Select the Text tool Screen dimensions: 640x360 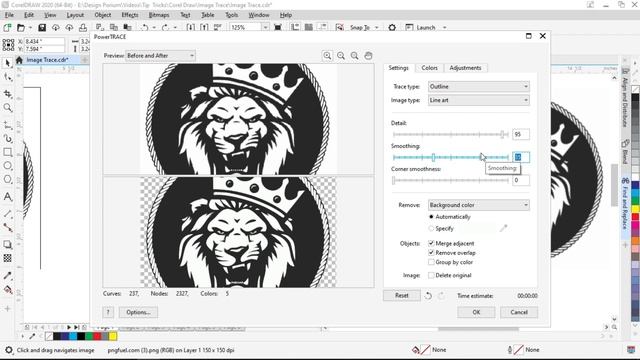(7, 197)
